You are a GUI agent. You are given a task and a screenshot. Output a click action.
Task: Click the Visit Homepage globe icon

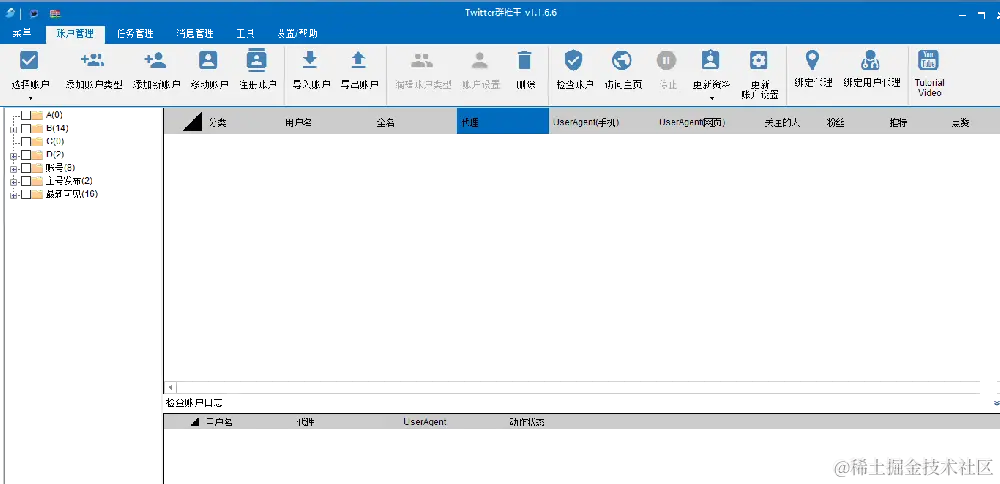coord(622,61)
